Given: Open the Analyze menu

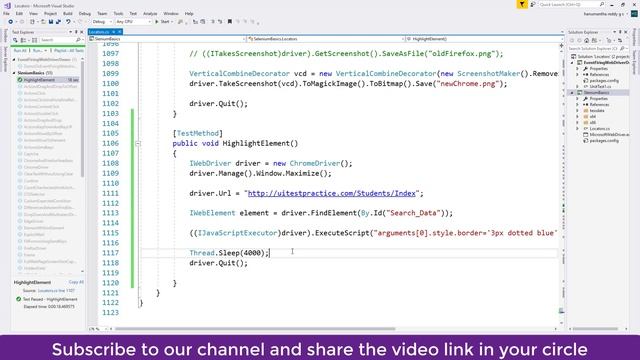Looking at the screenshot, I should point(150,13).
